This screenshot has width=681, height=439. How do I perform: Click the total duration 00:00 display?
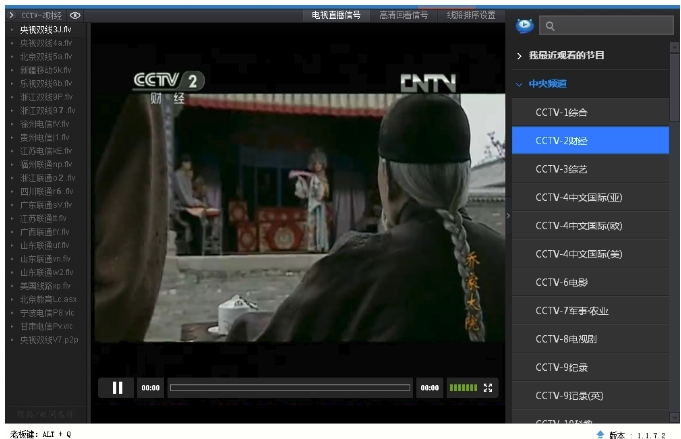click(430, 388)
